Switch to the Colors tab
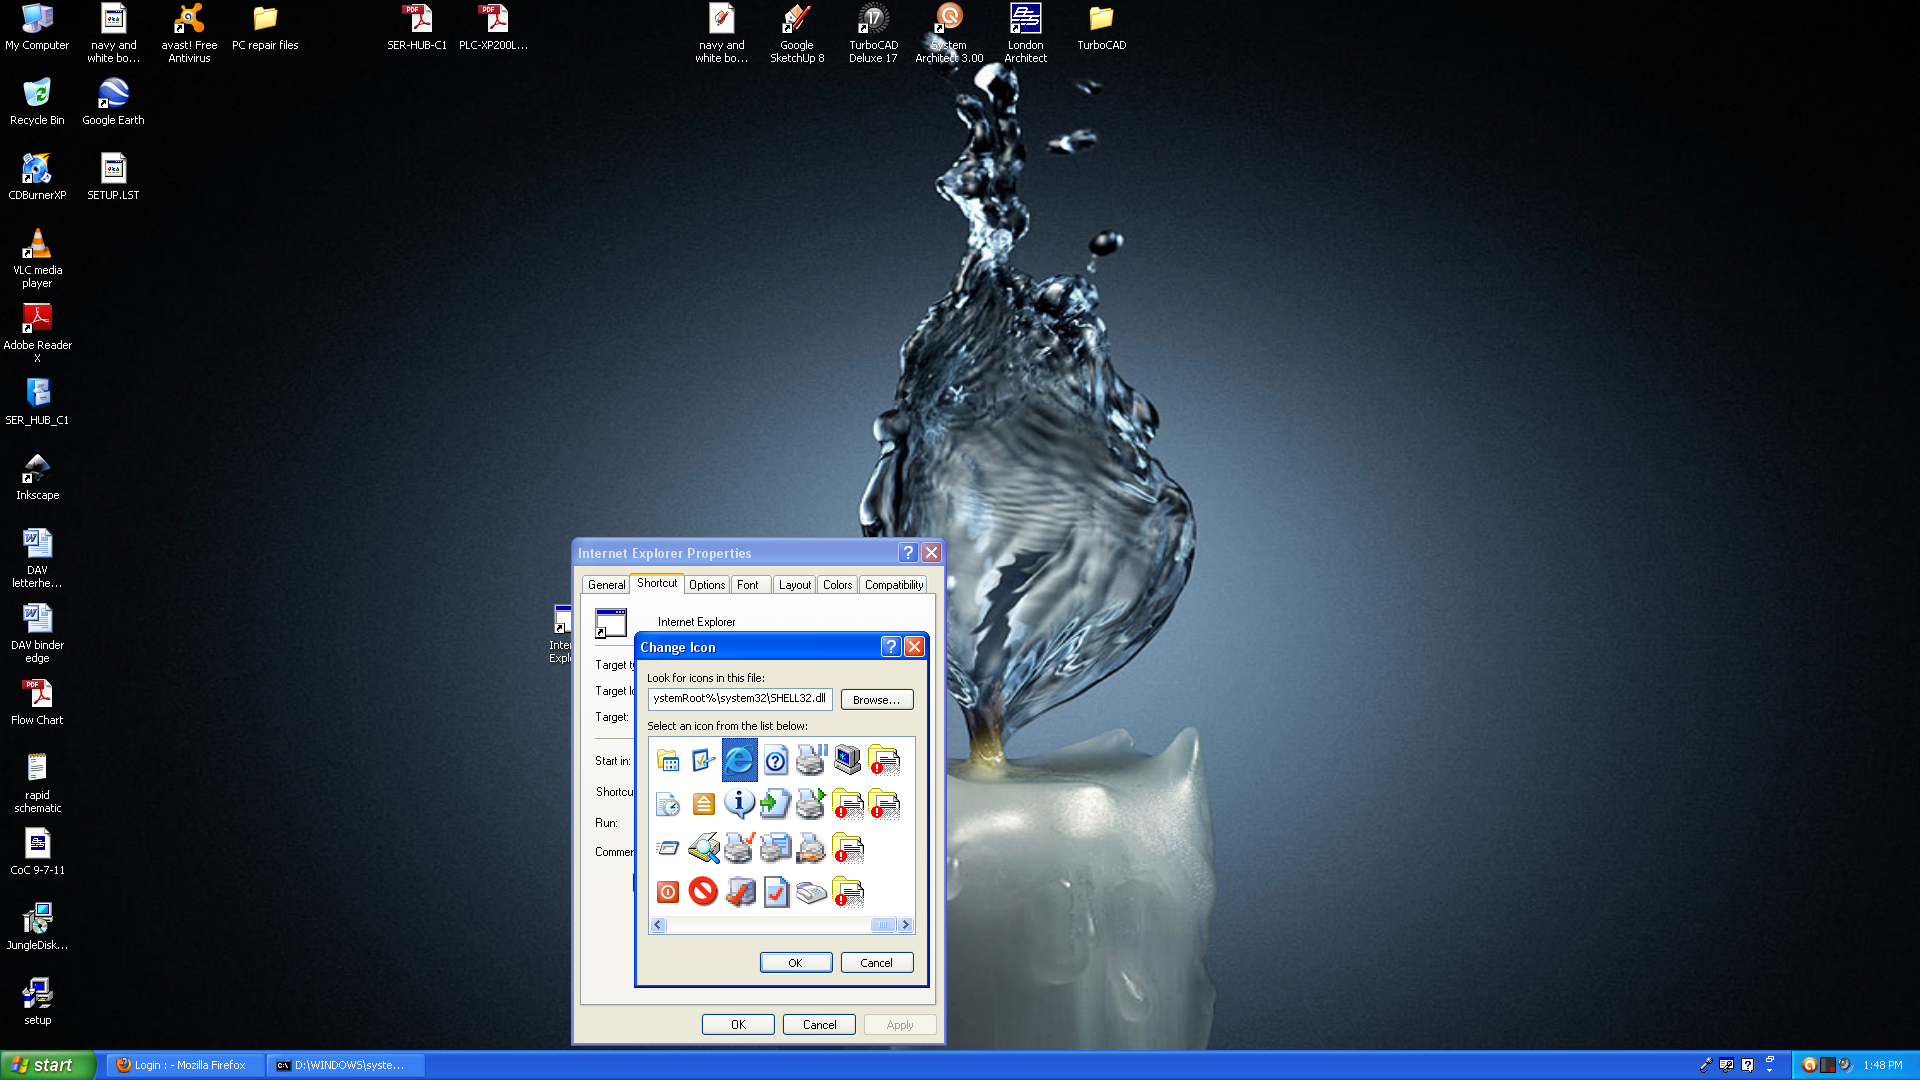 click(838, 585)
